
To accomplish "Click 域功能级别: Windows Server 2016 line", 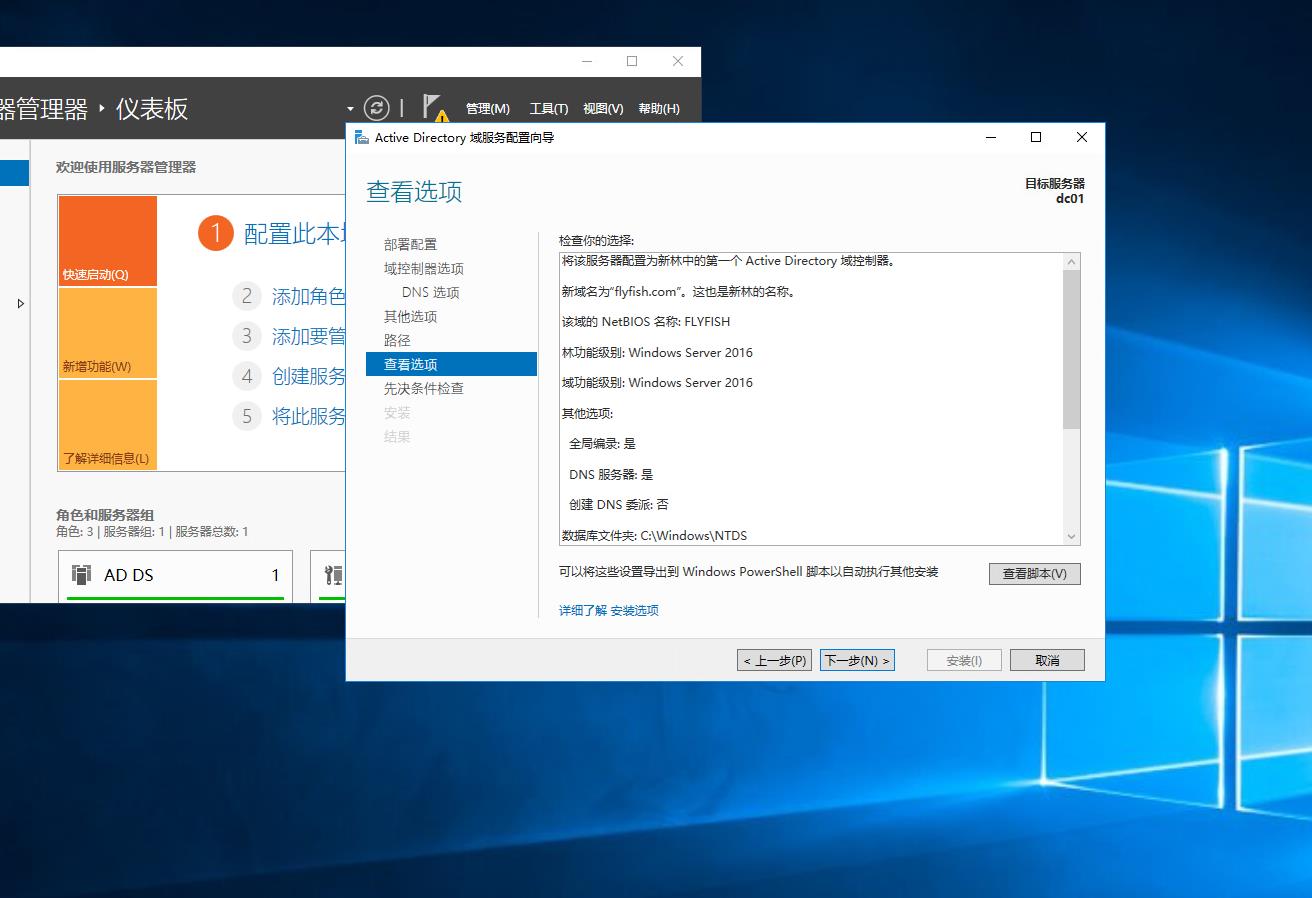I will [657, 382].
